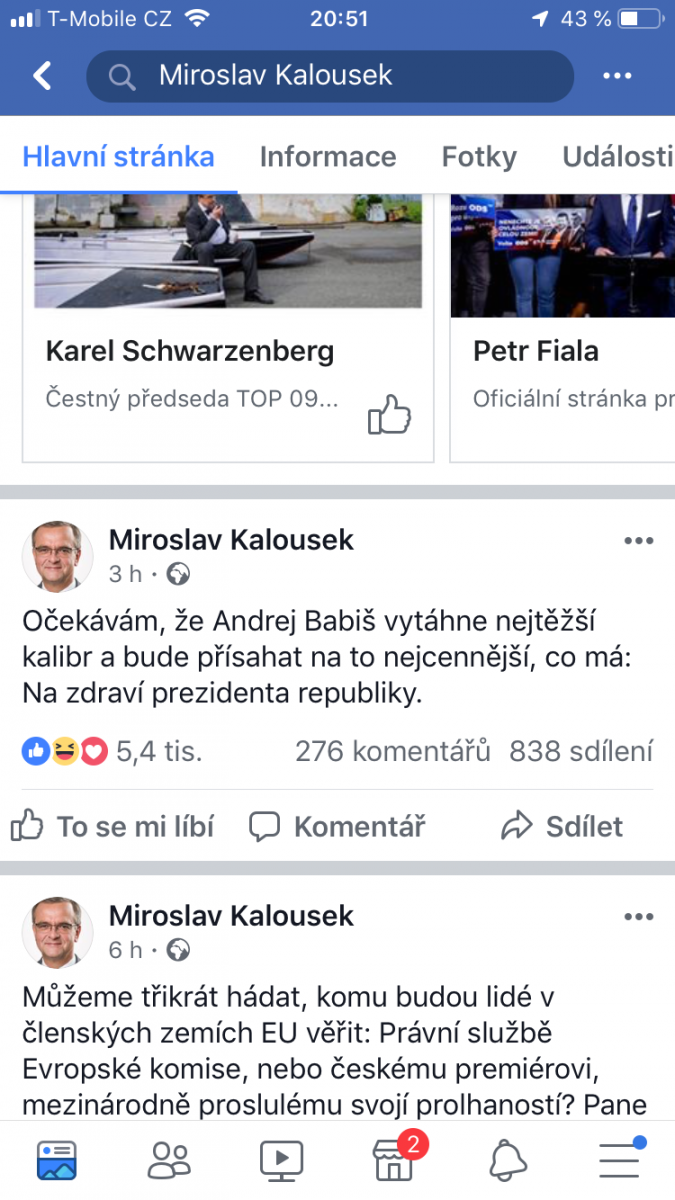Tap the back arrow in header
The image size is (675, 1200).
click(x=42, y=76)
